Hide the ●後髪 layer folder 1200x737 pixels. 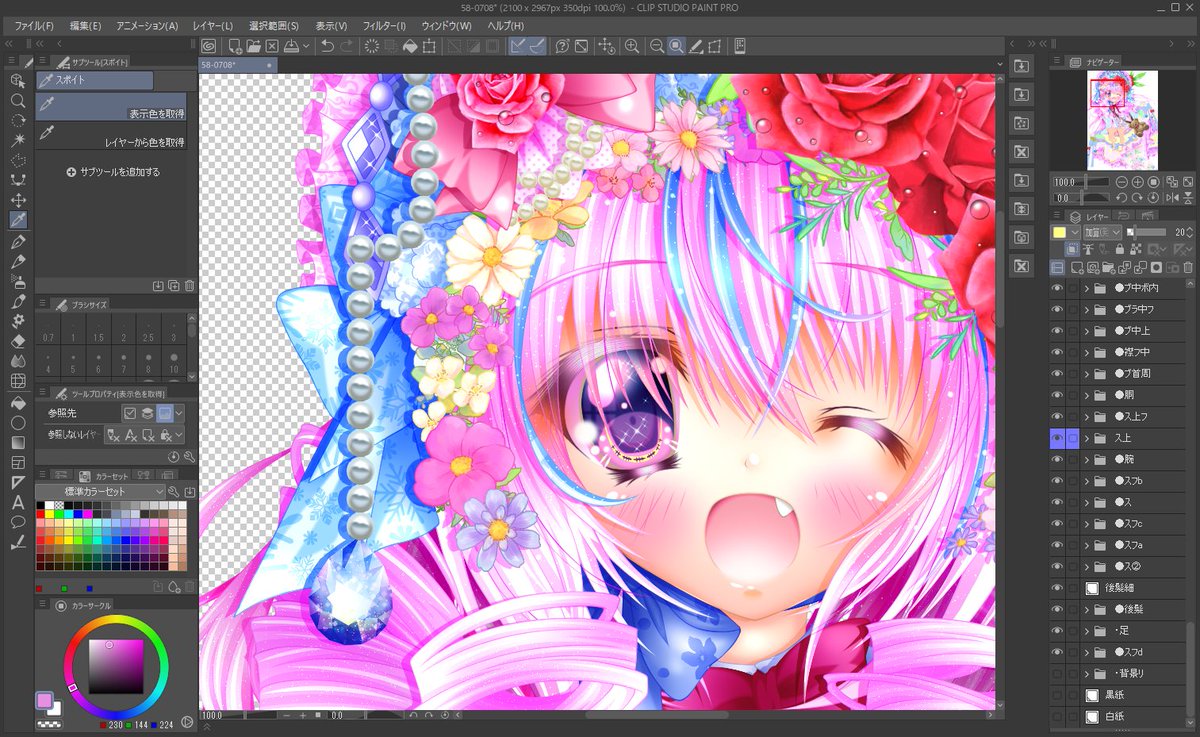(1057, 609)
